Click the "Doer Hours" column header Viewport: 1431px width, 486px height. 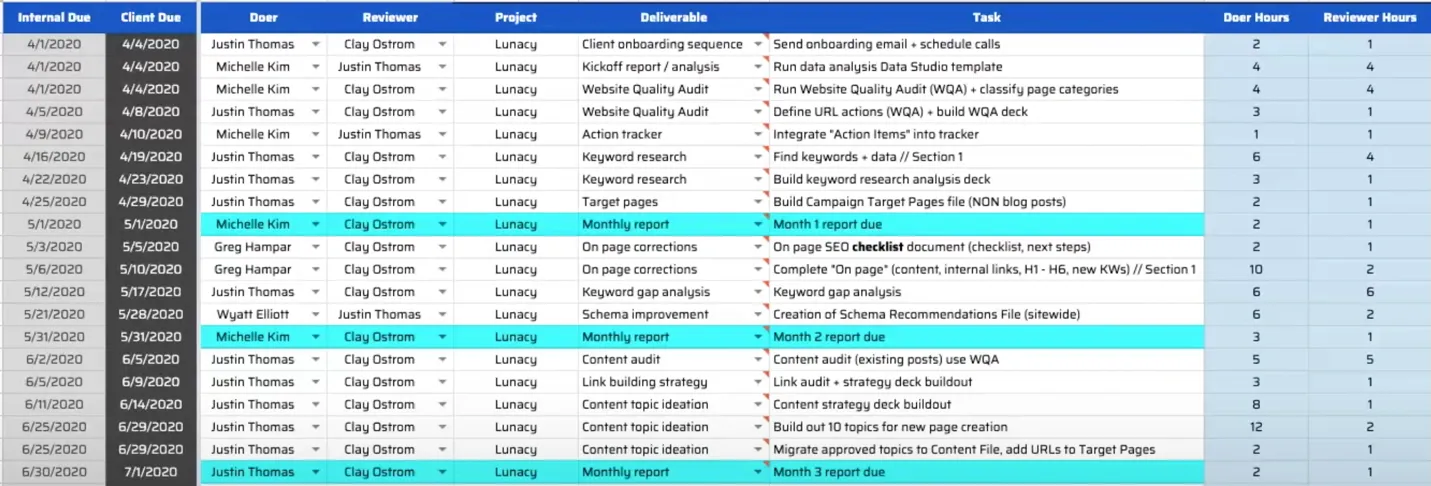click(1256, 17)
